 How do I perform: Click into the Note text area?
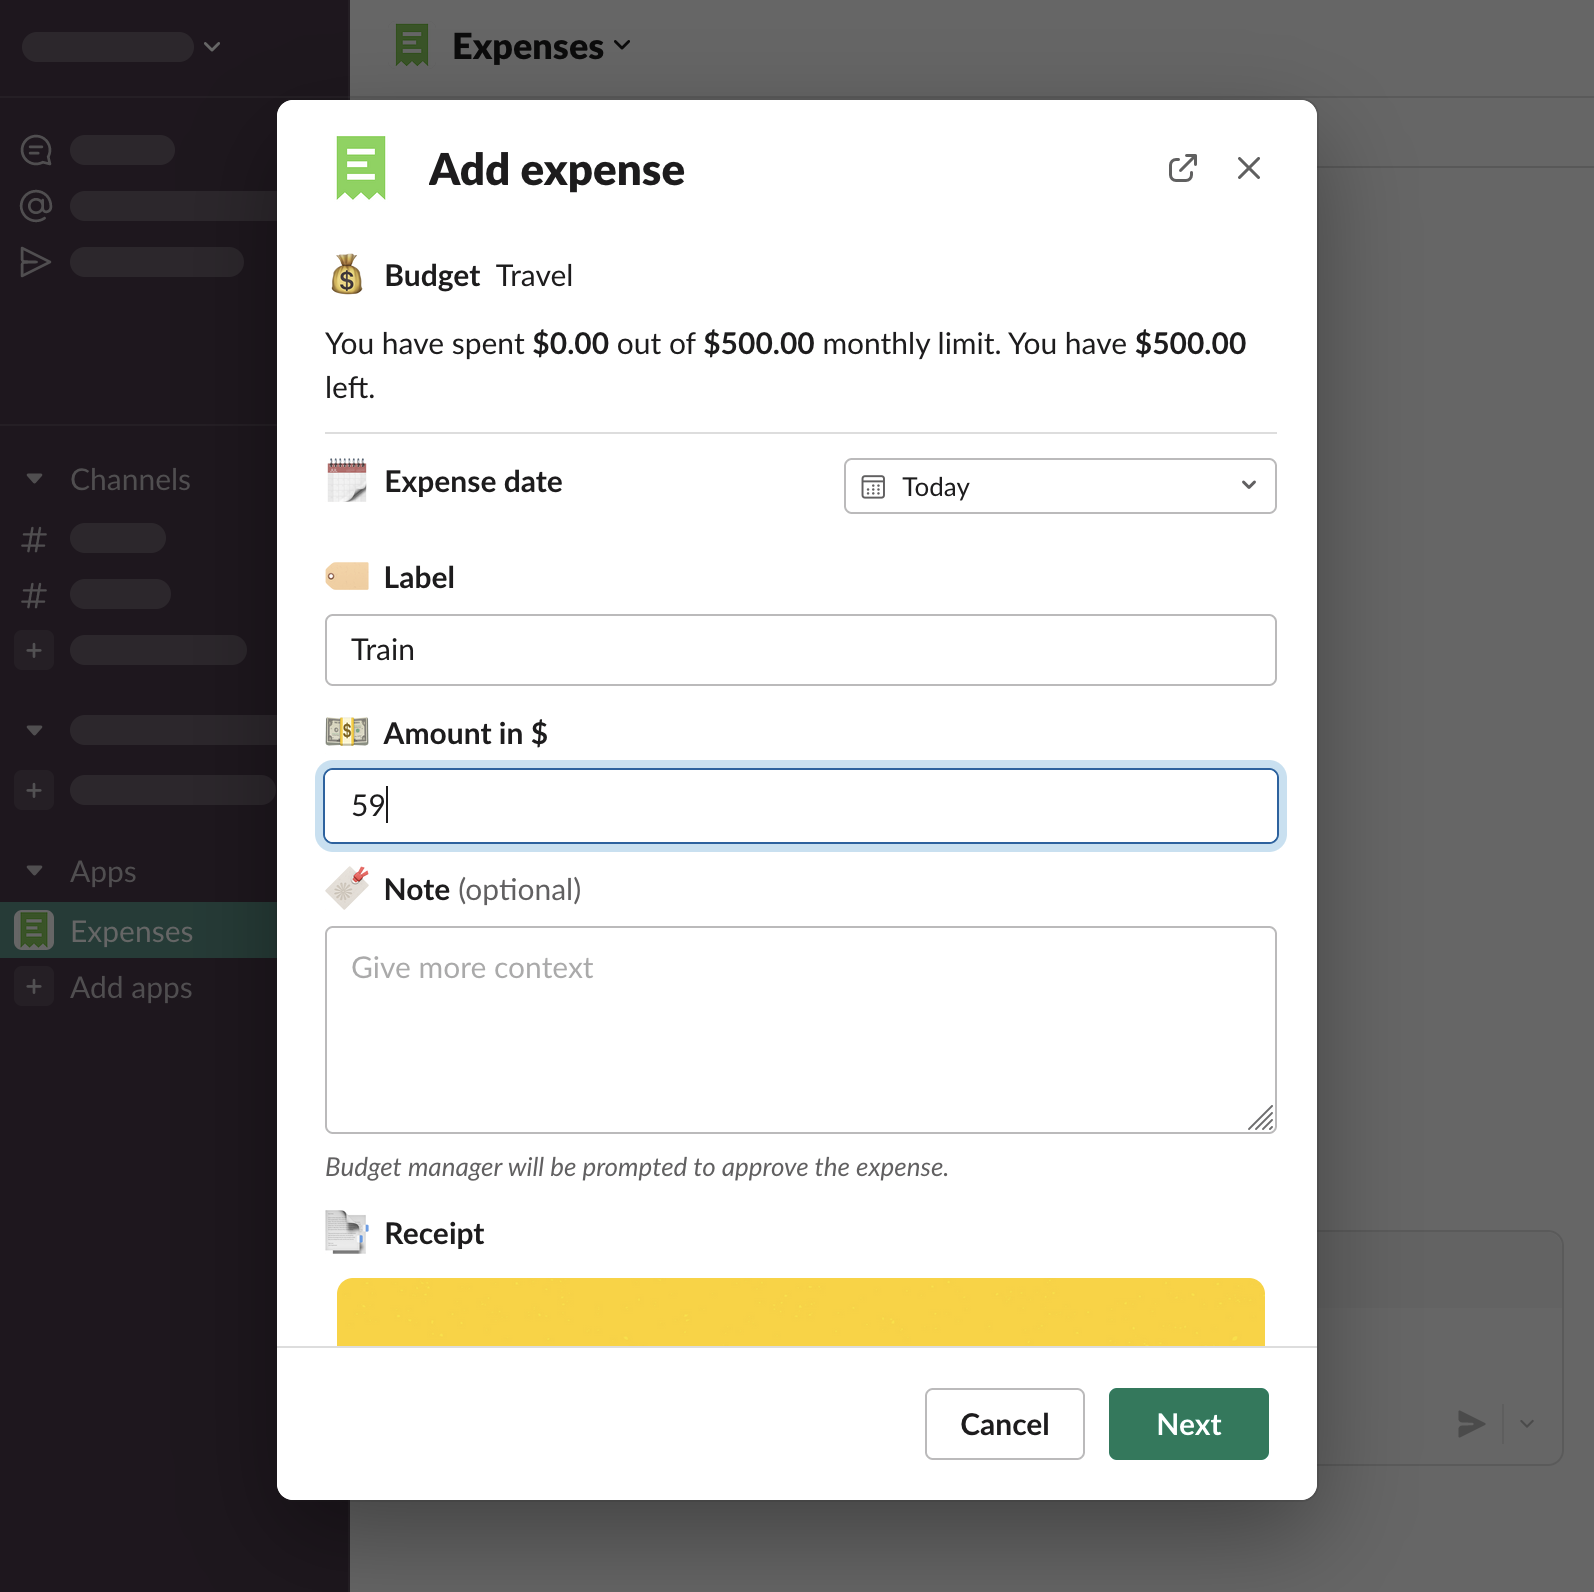pyautogui.click(x=800, y=1029)
